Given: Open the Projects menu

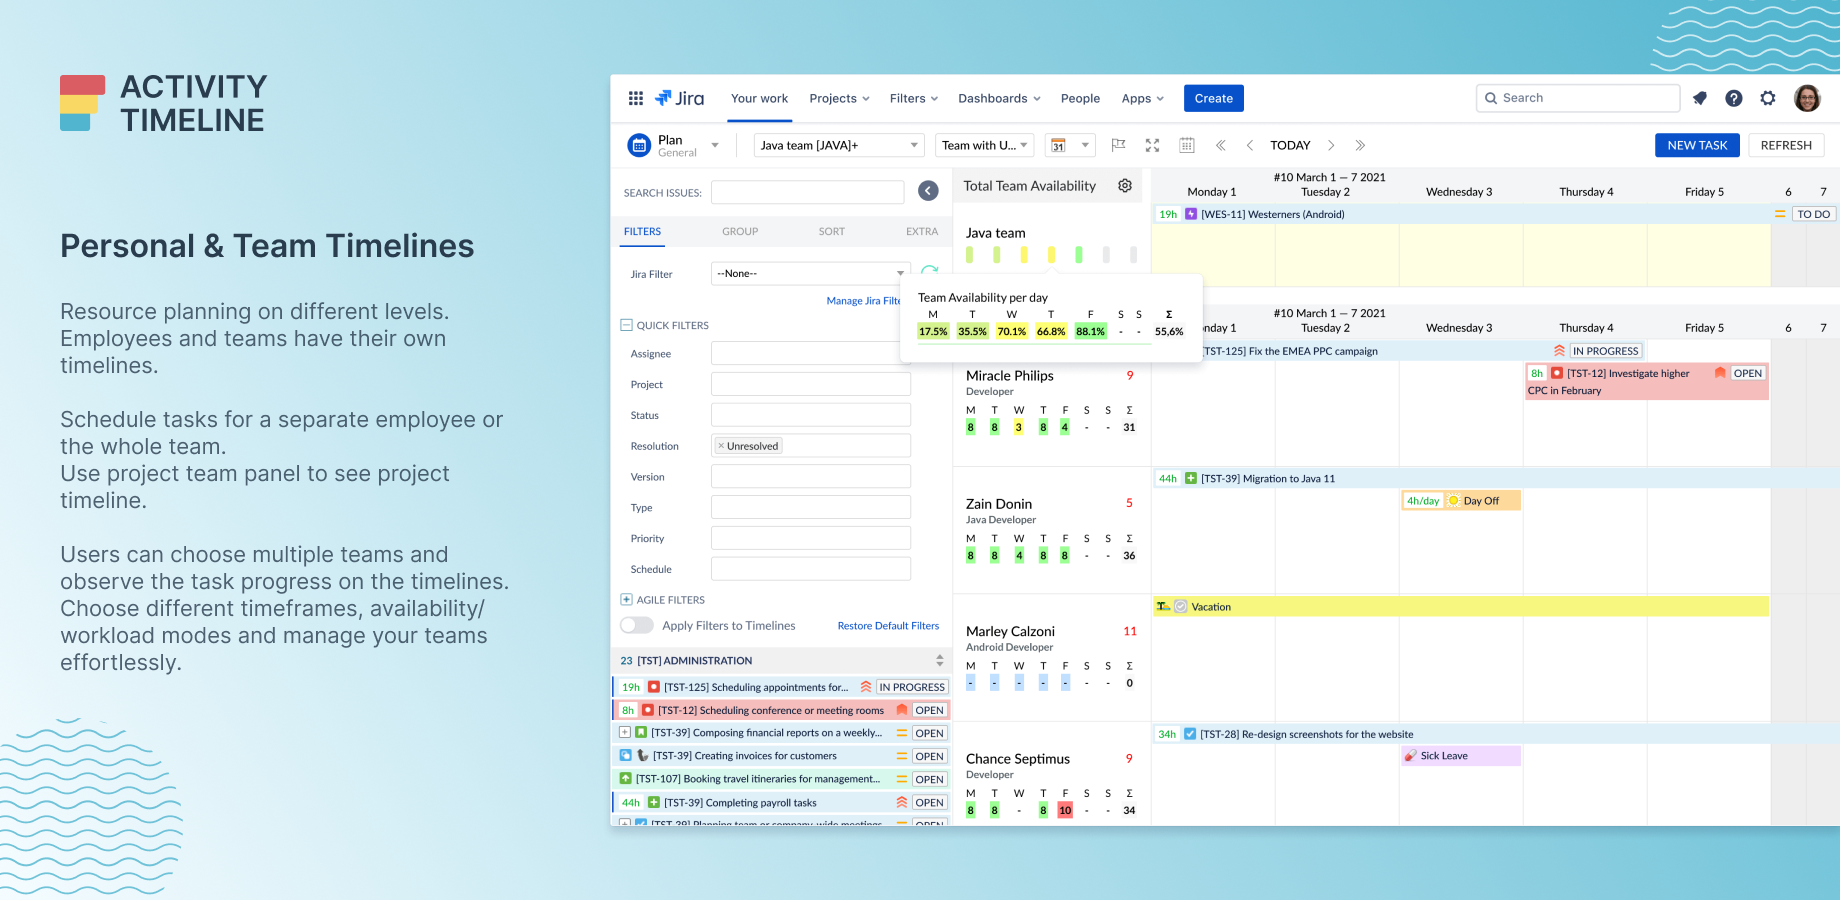Looking at the screenshot, I should (840, 98).
